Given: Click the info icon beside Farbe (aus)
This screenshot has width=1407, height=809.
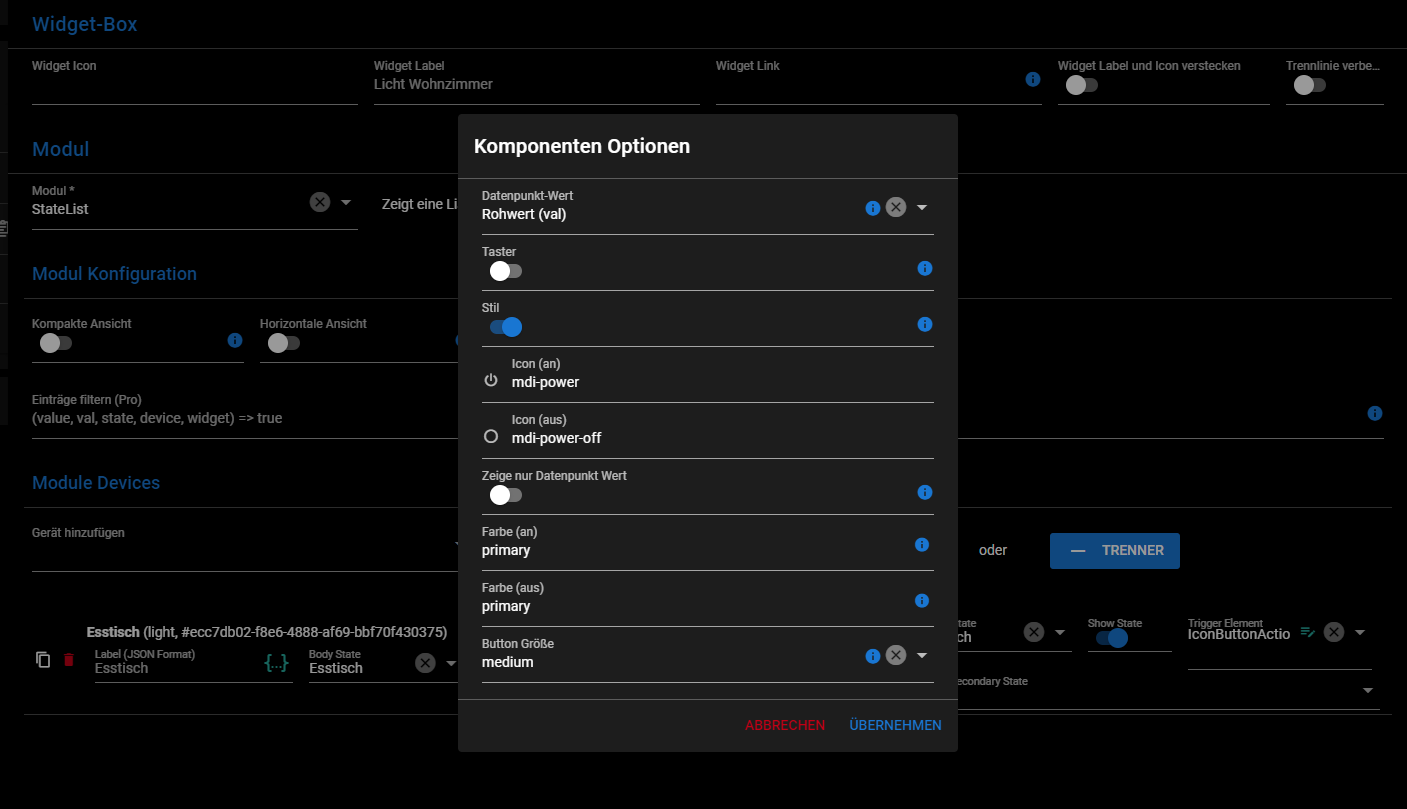Looking at the screenshot, I should 922,601.
